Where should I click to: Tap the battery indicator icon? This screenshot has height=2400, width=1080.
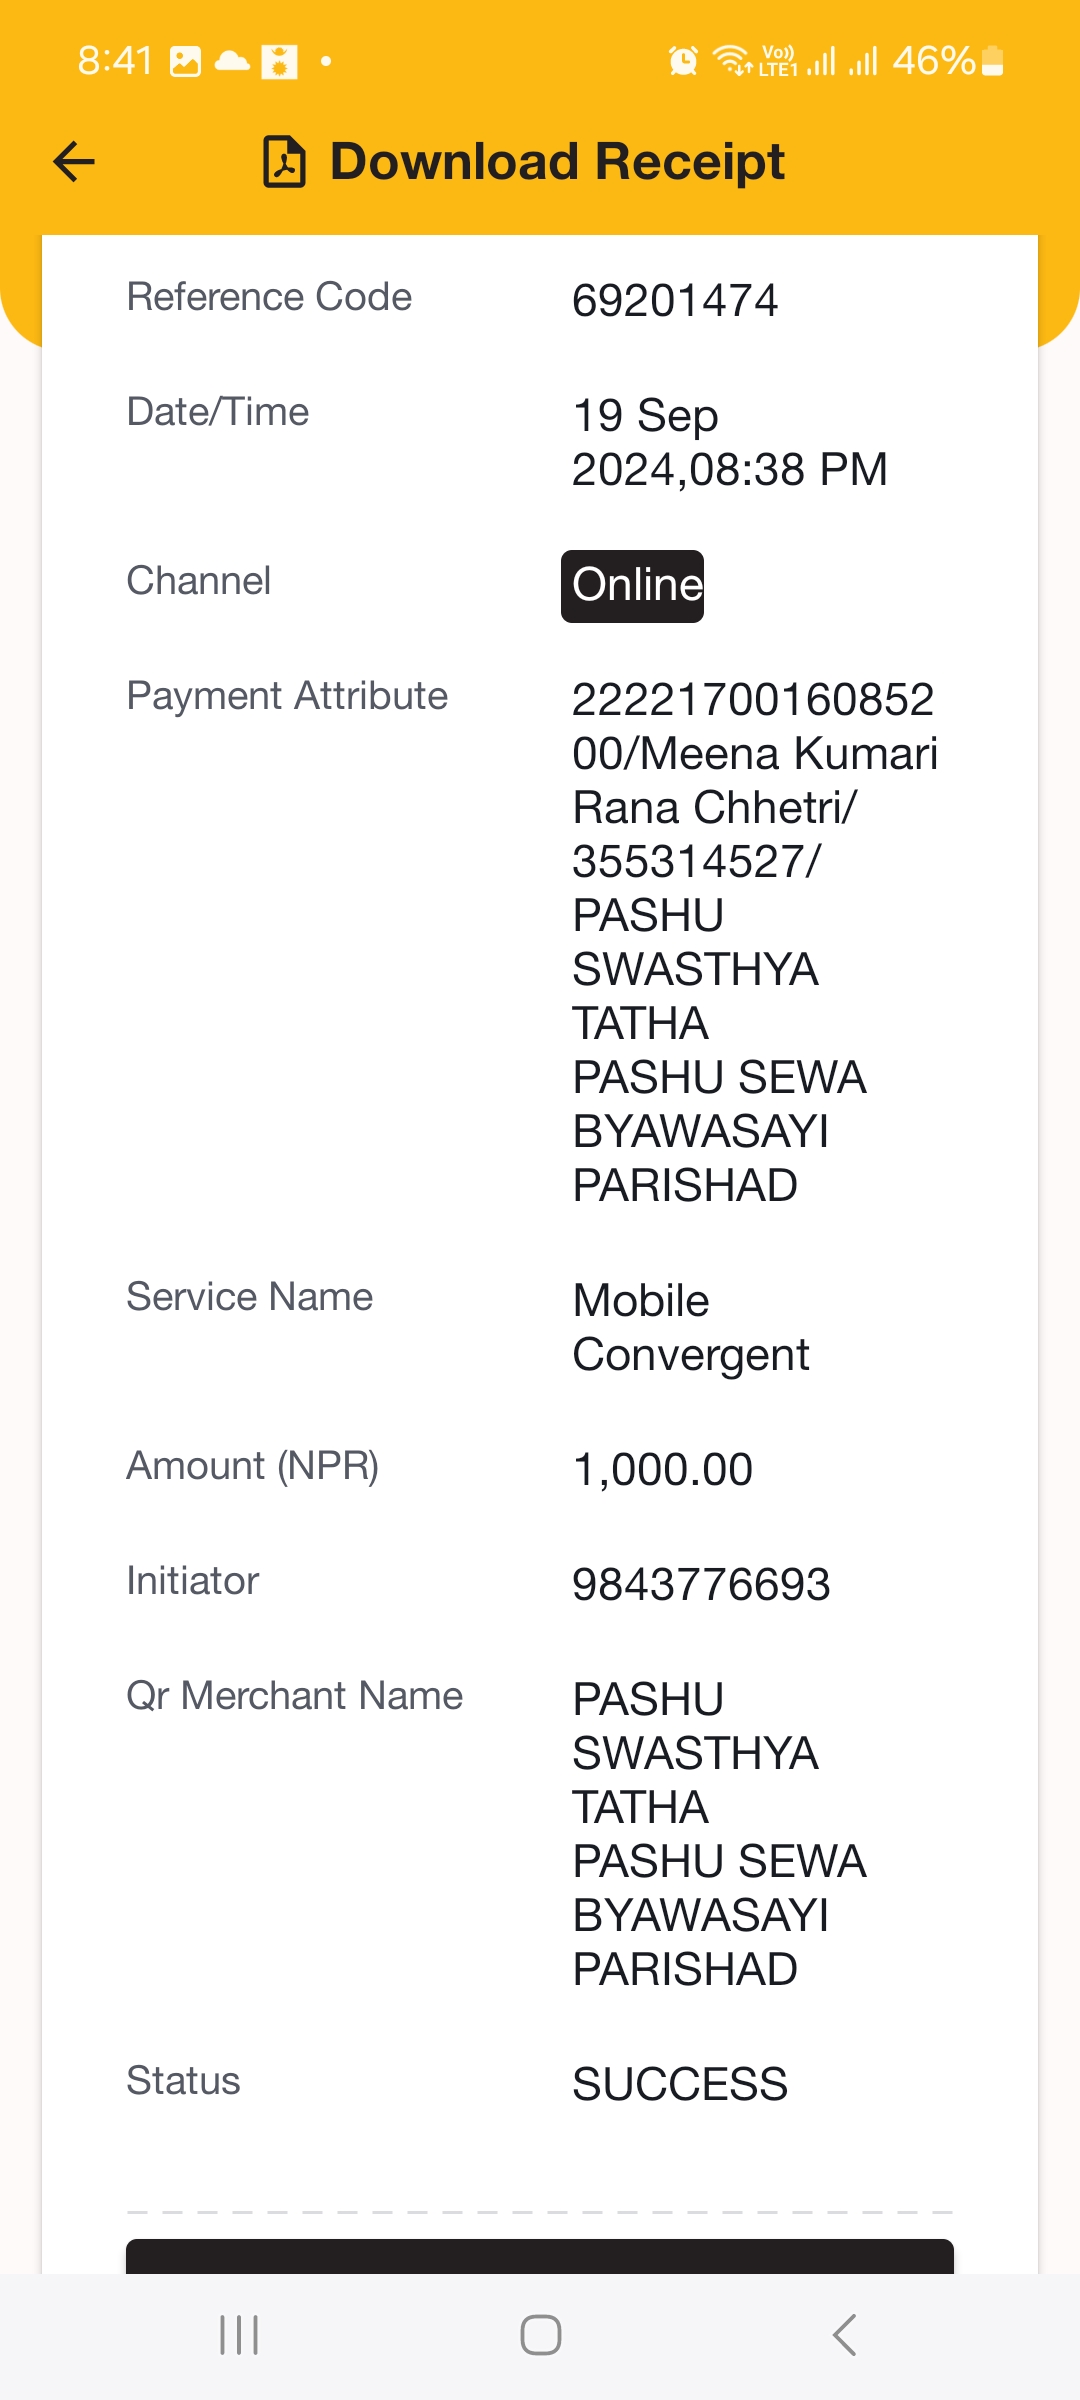[992, 61]
